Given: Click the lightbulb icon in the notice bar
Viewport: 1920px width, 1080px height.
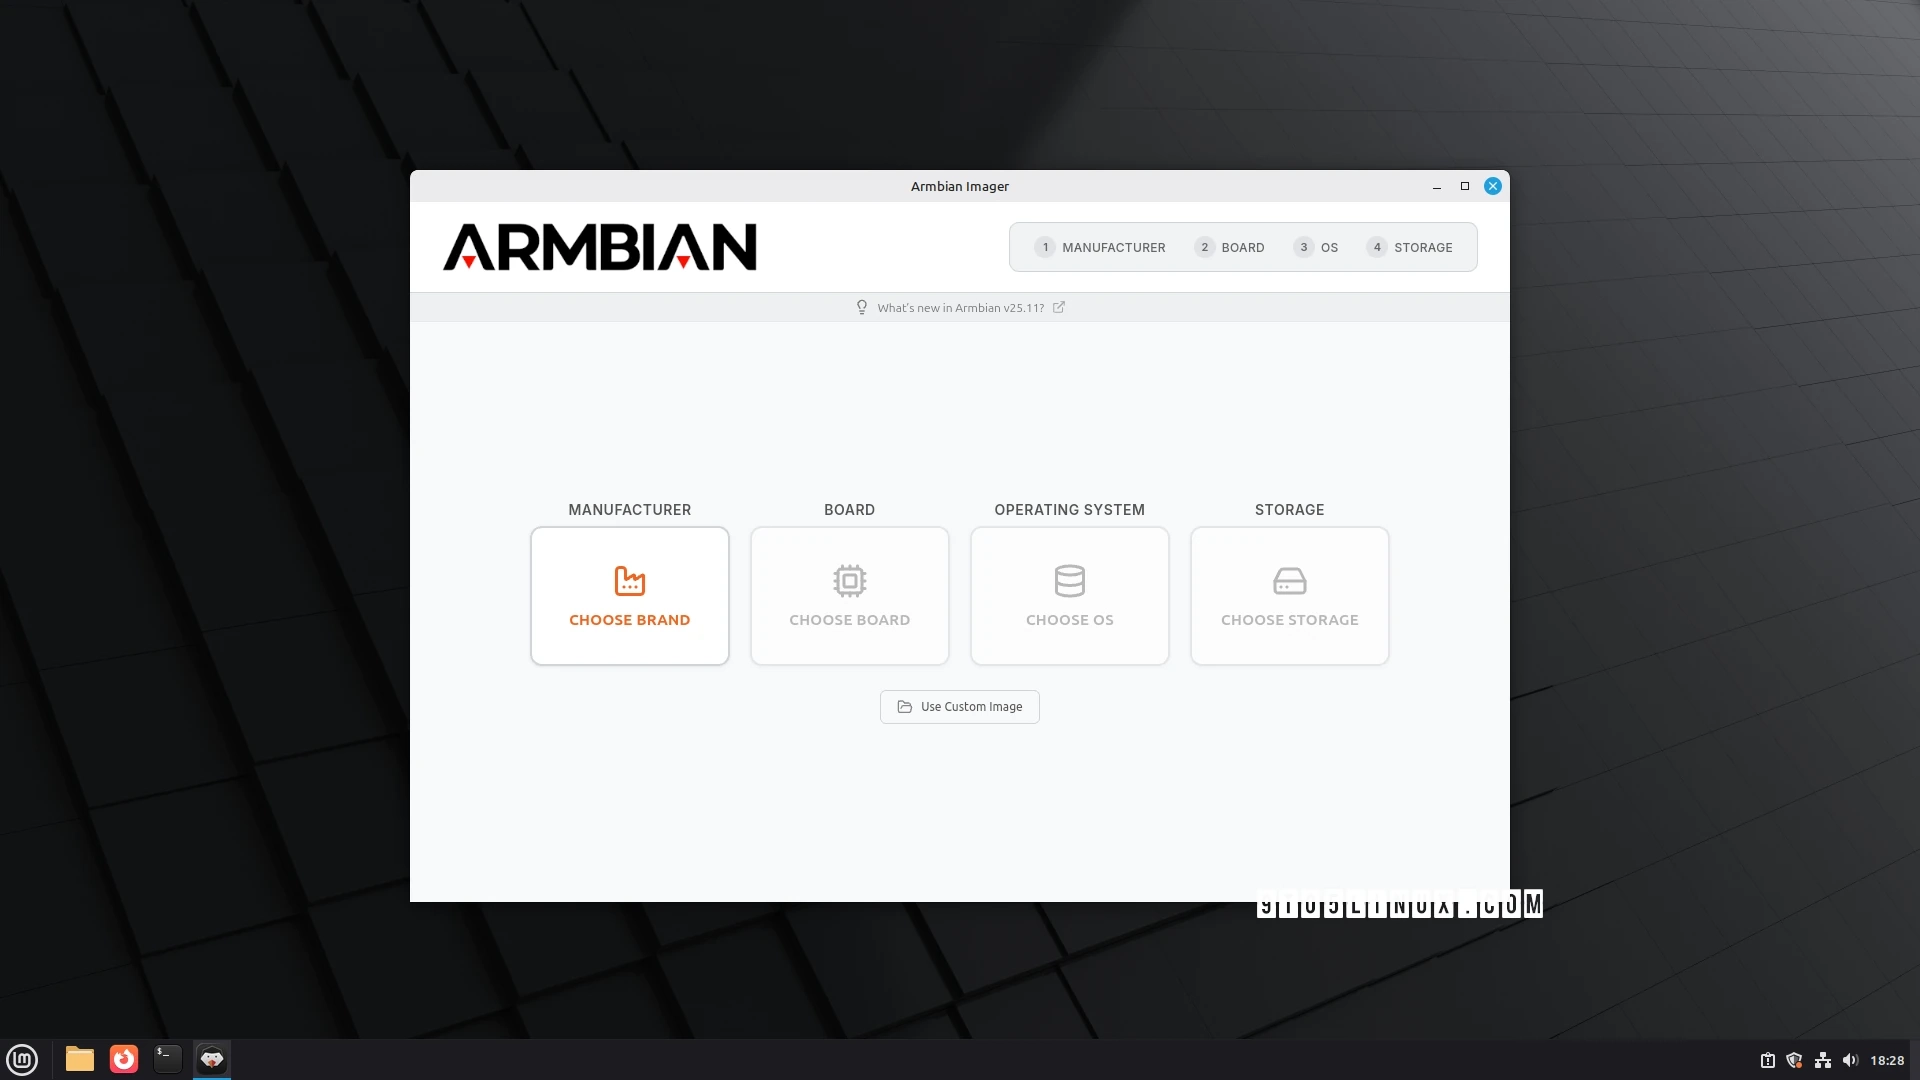Looking at the screenshot, I should pyautogui.click(x=862, y=307).
